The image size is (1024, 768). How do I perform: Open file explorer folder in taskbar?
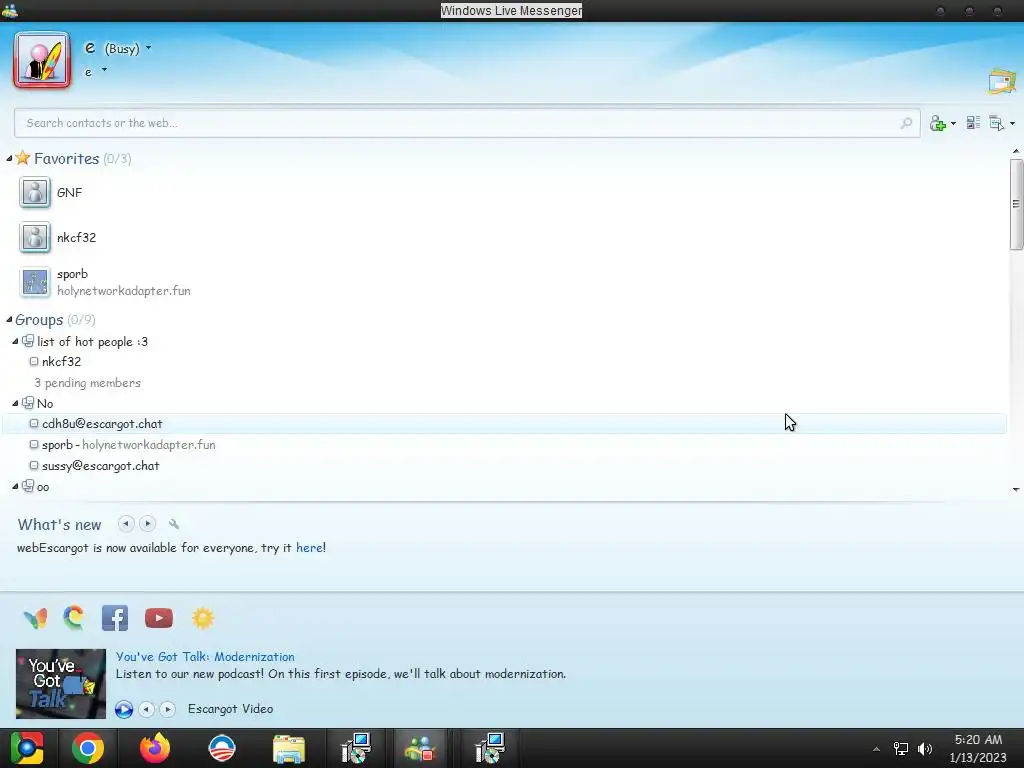pos(289,750)
